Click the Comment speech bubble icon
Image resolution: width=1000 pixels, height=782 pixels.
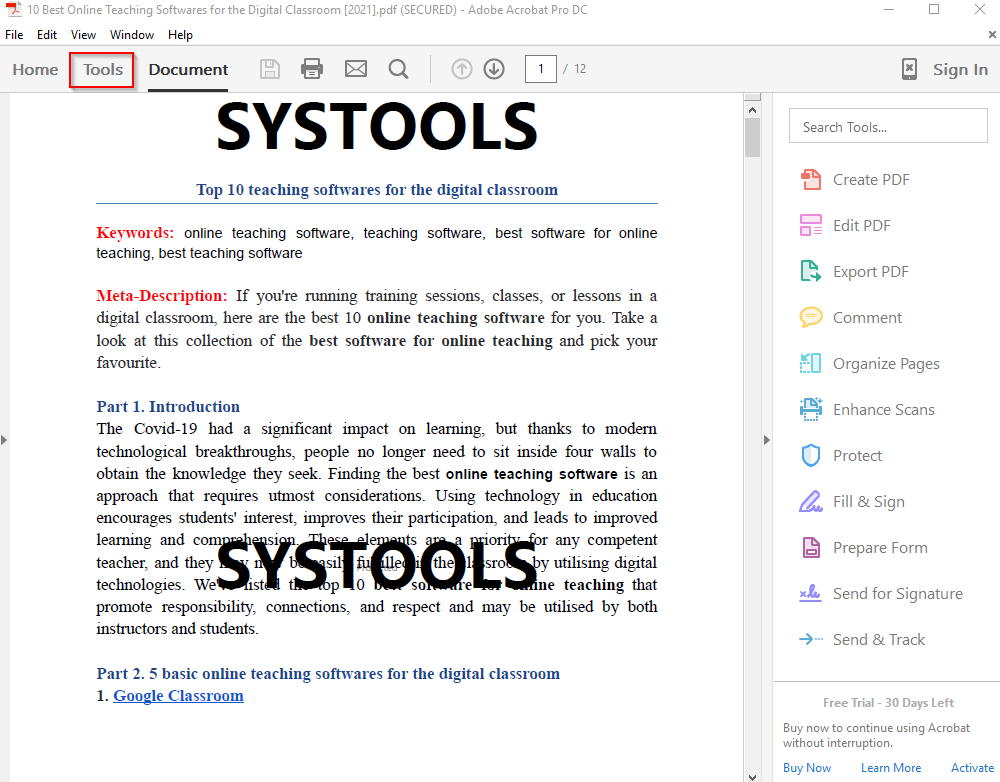(x=811, y=318)
